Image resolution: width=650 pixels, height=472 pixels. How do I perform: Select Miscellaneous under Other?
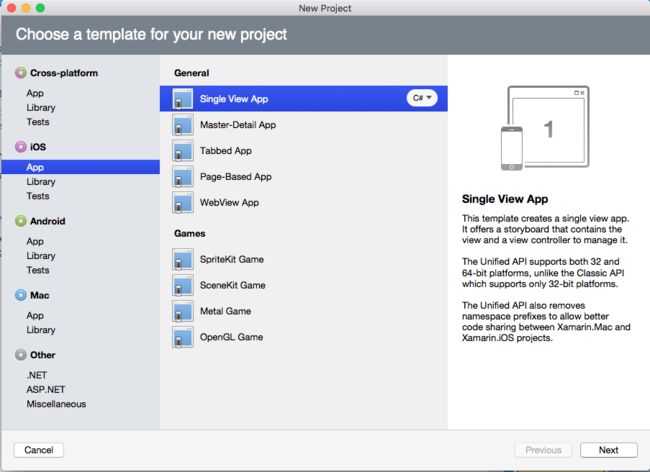[56, 404]
